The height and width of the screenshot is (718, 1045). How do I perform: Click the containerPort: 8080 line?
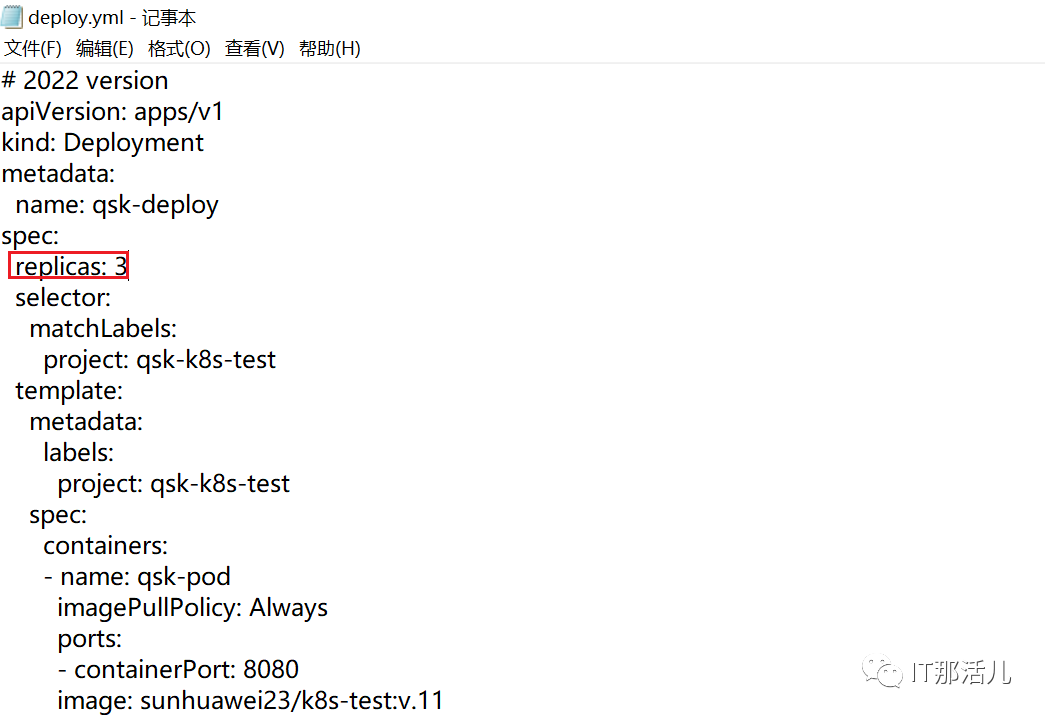pos(179,669)
